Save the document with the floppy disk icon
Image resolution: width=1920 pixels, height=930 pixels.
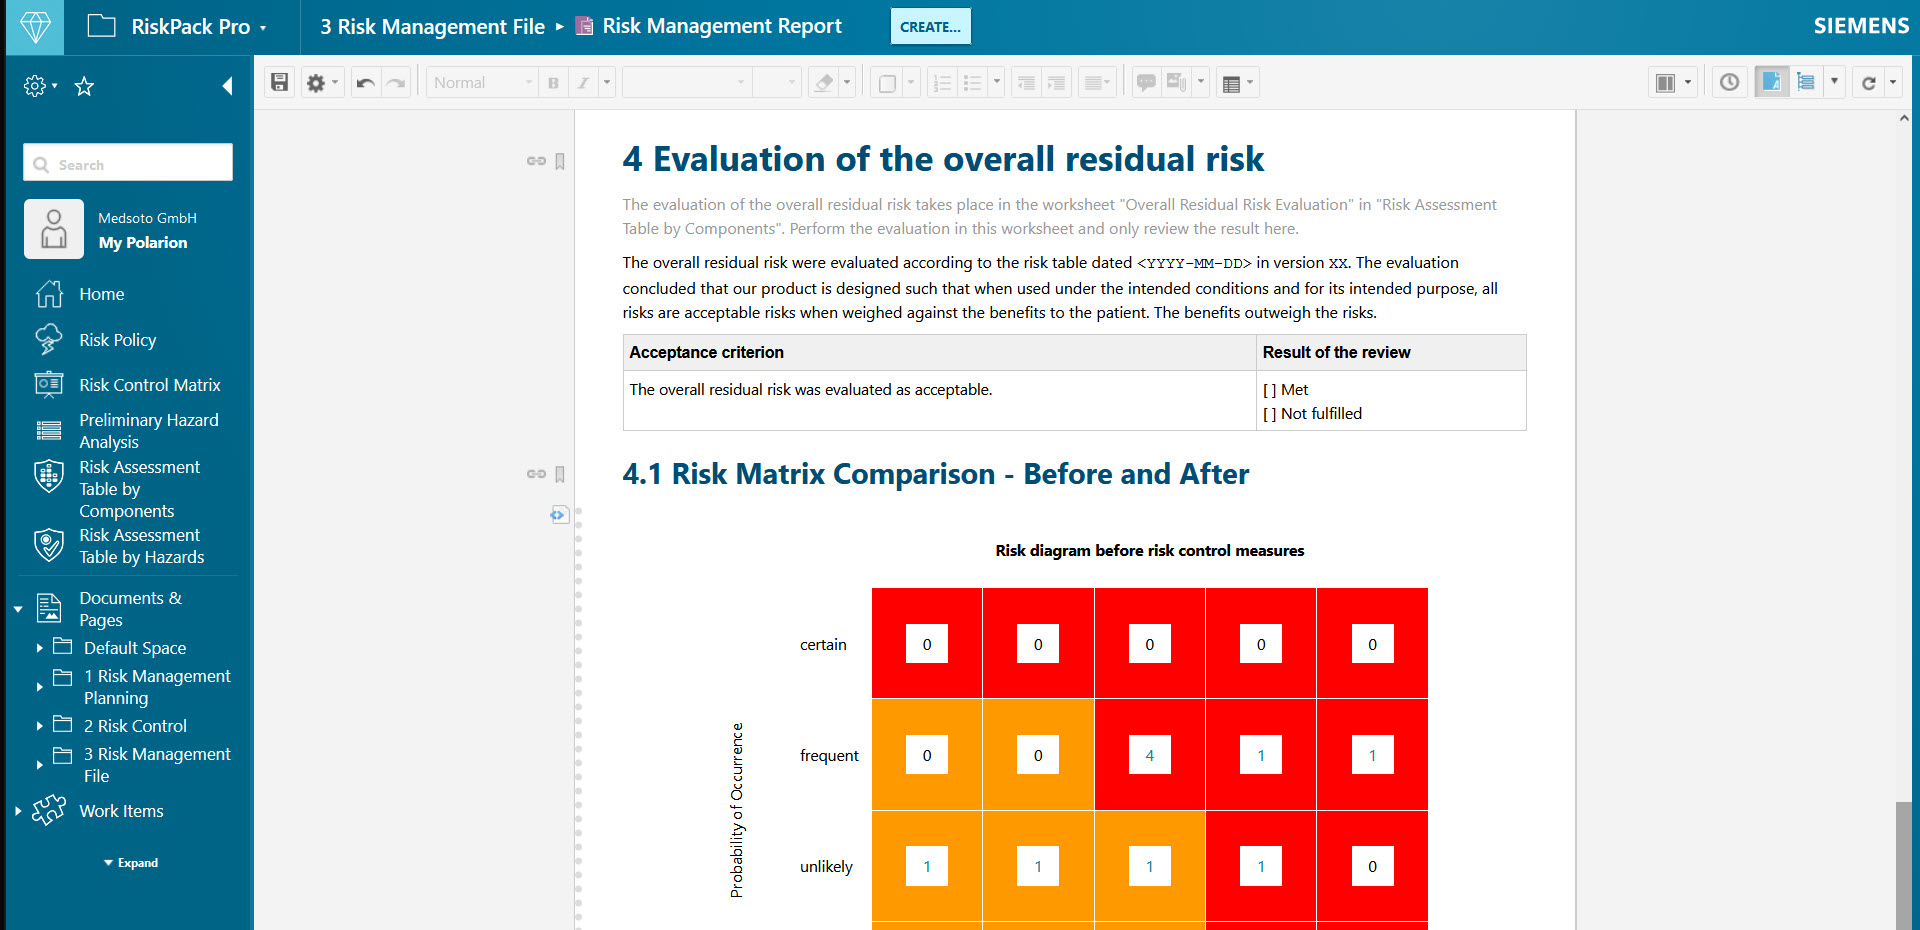(x=280, y=83)
